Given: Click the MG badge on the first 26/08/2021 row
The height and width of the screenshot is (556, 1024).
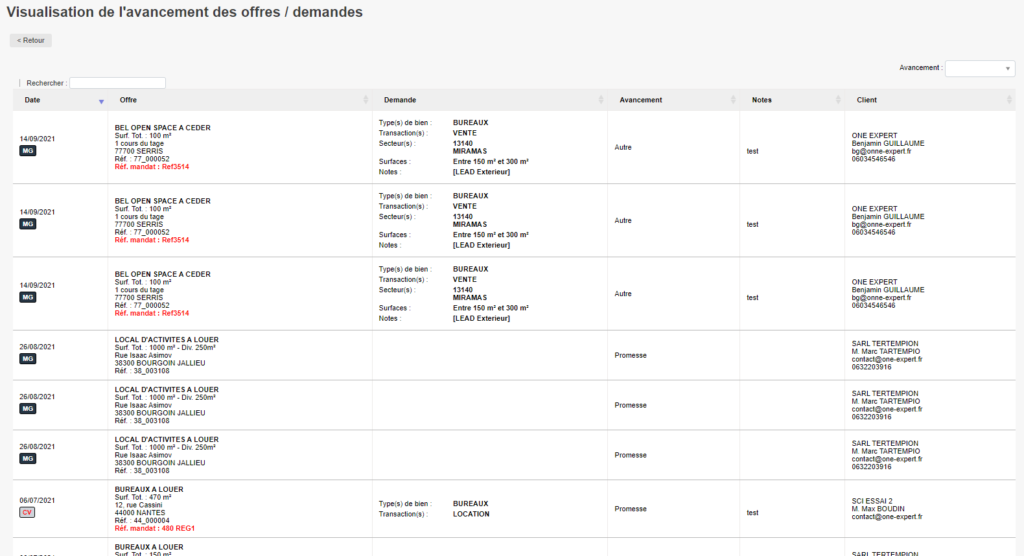Looking at the screenshot, I should point(28,358).
